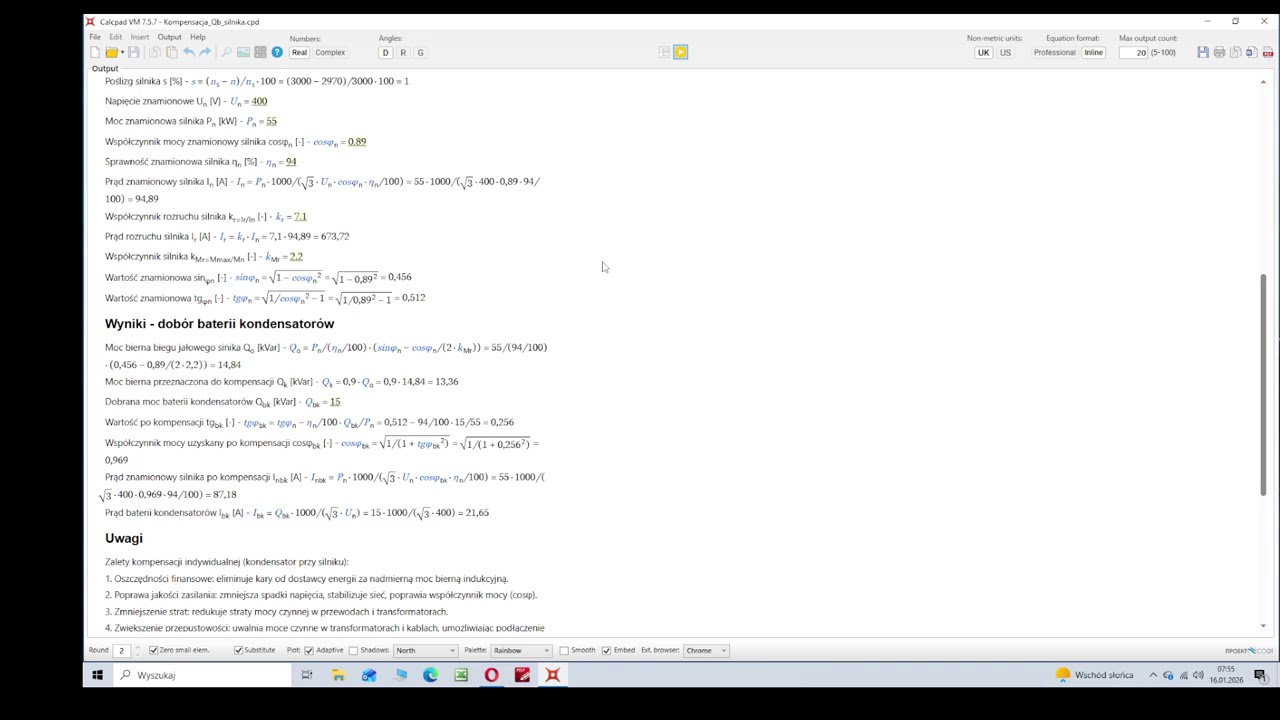Open the File menu

pos(95,37)
